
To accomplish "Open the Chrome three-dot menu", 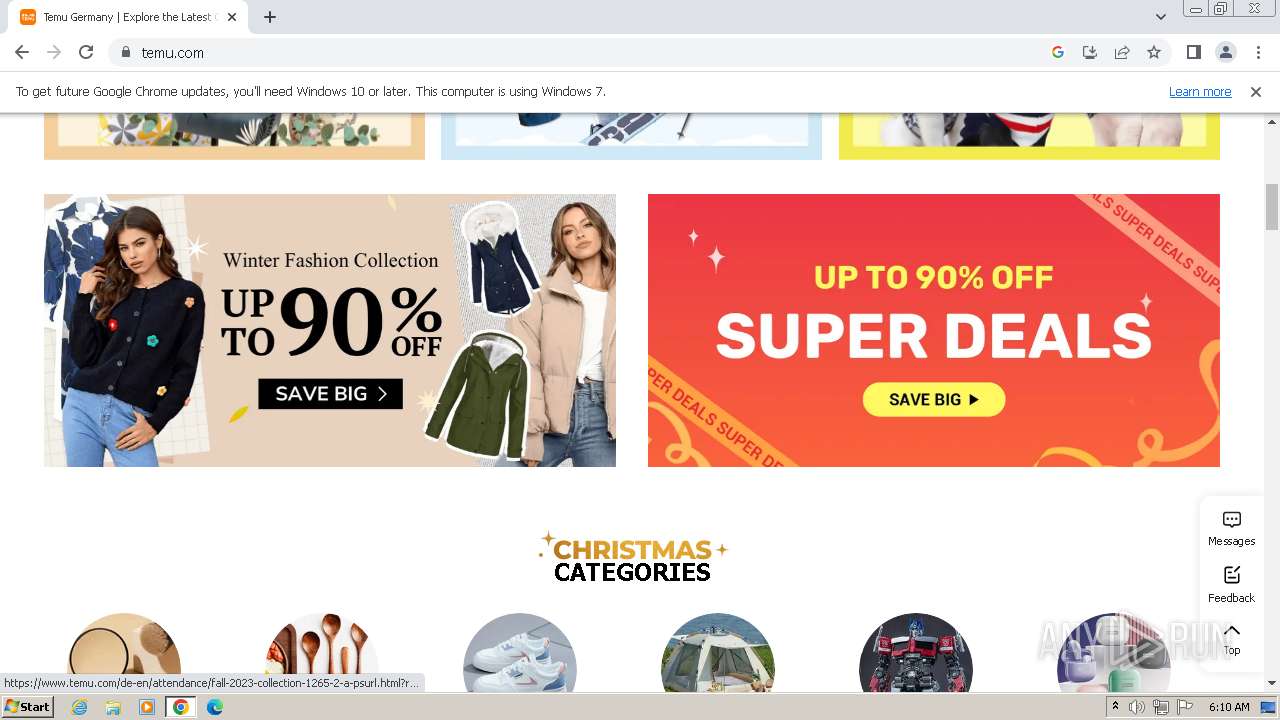I will (x=1258, y=52).
